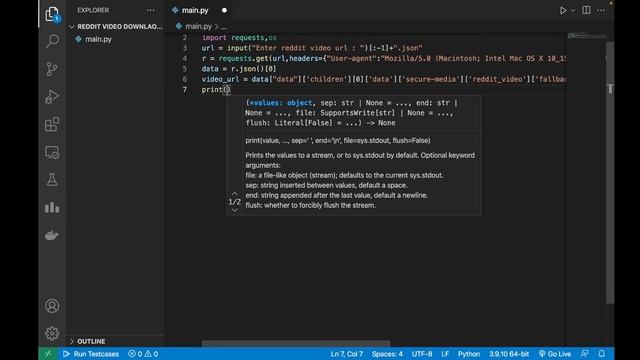Open notifications bell icon

(602, 354)
